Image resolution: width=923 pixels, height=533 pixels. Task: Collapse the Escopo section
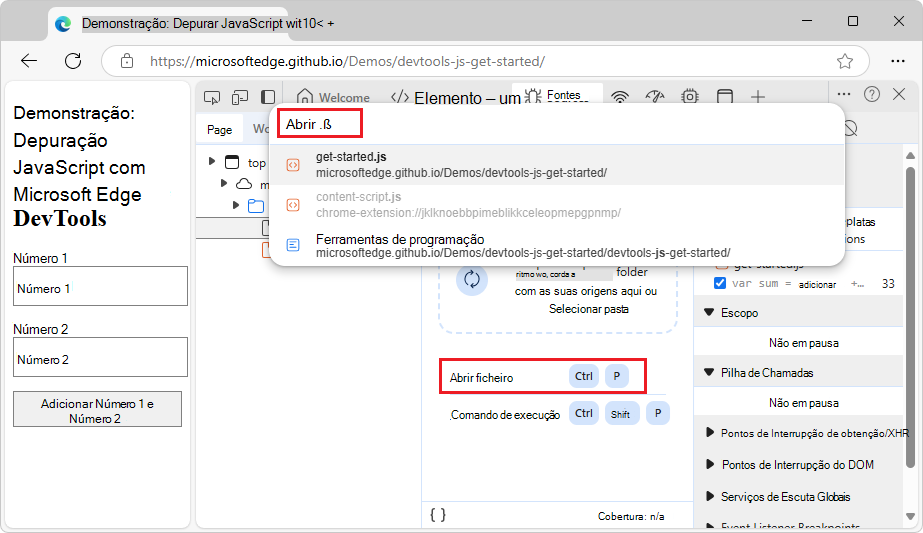(709, 312)
